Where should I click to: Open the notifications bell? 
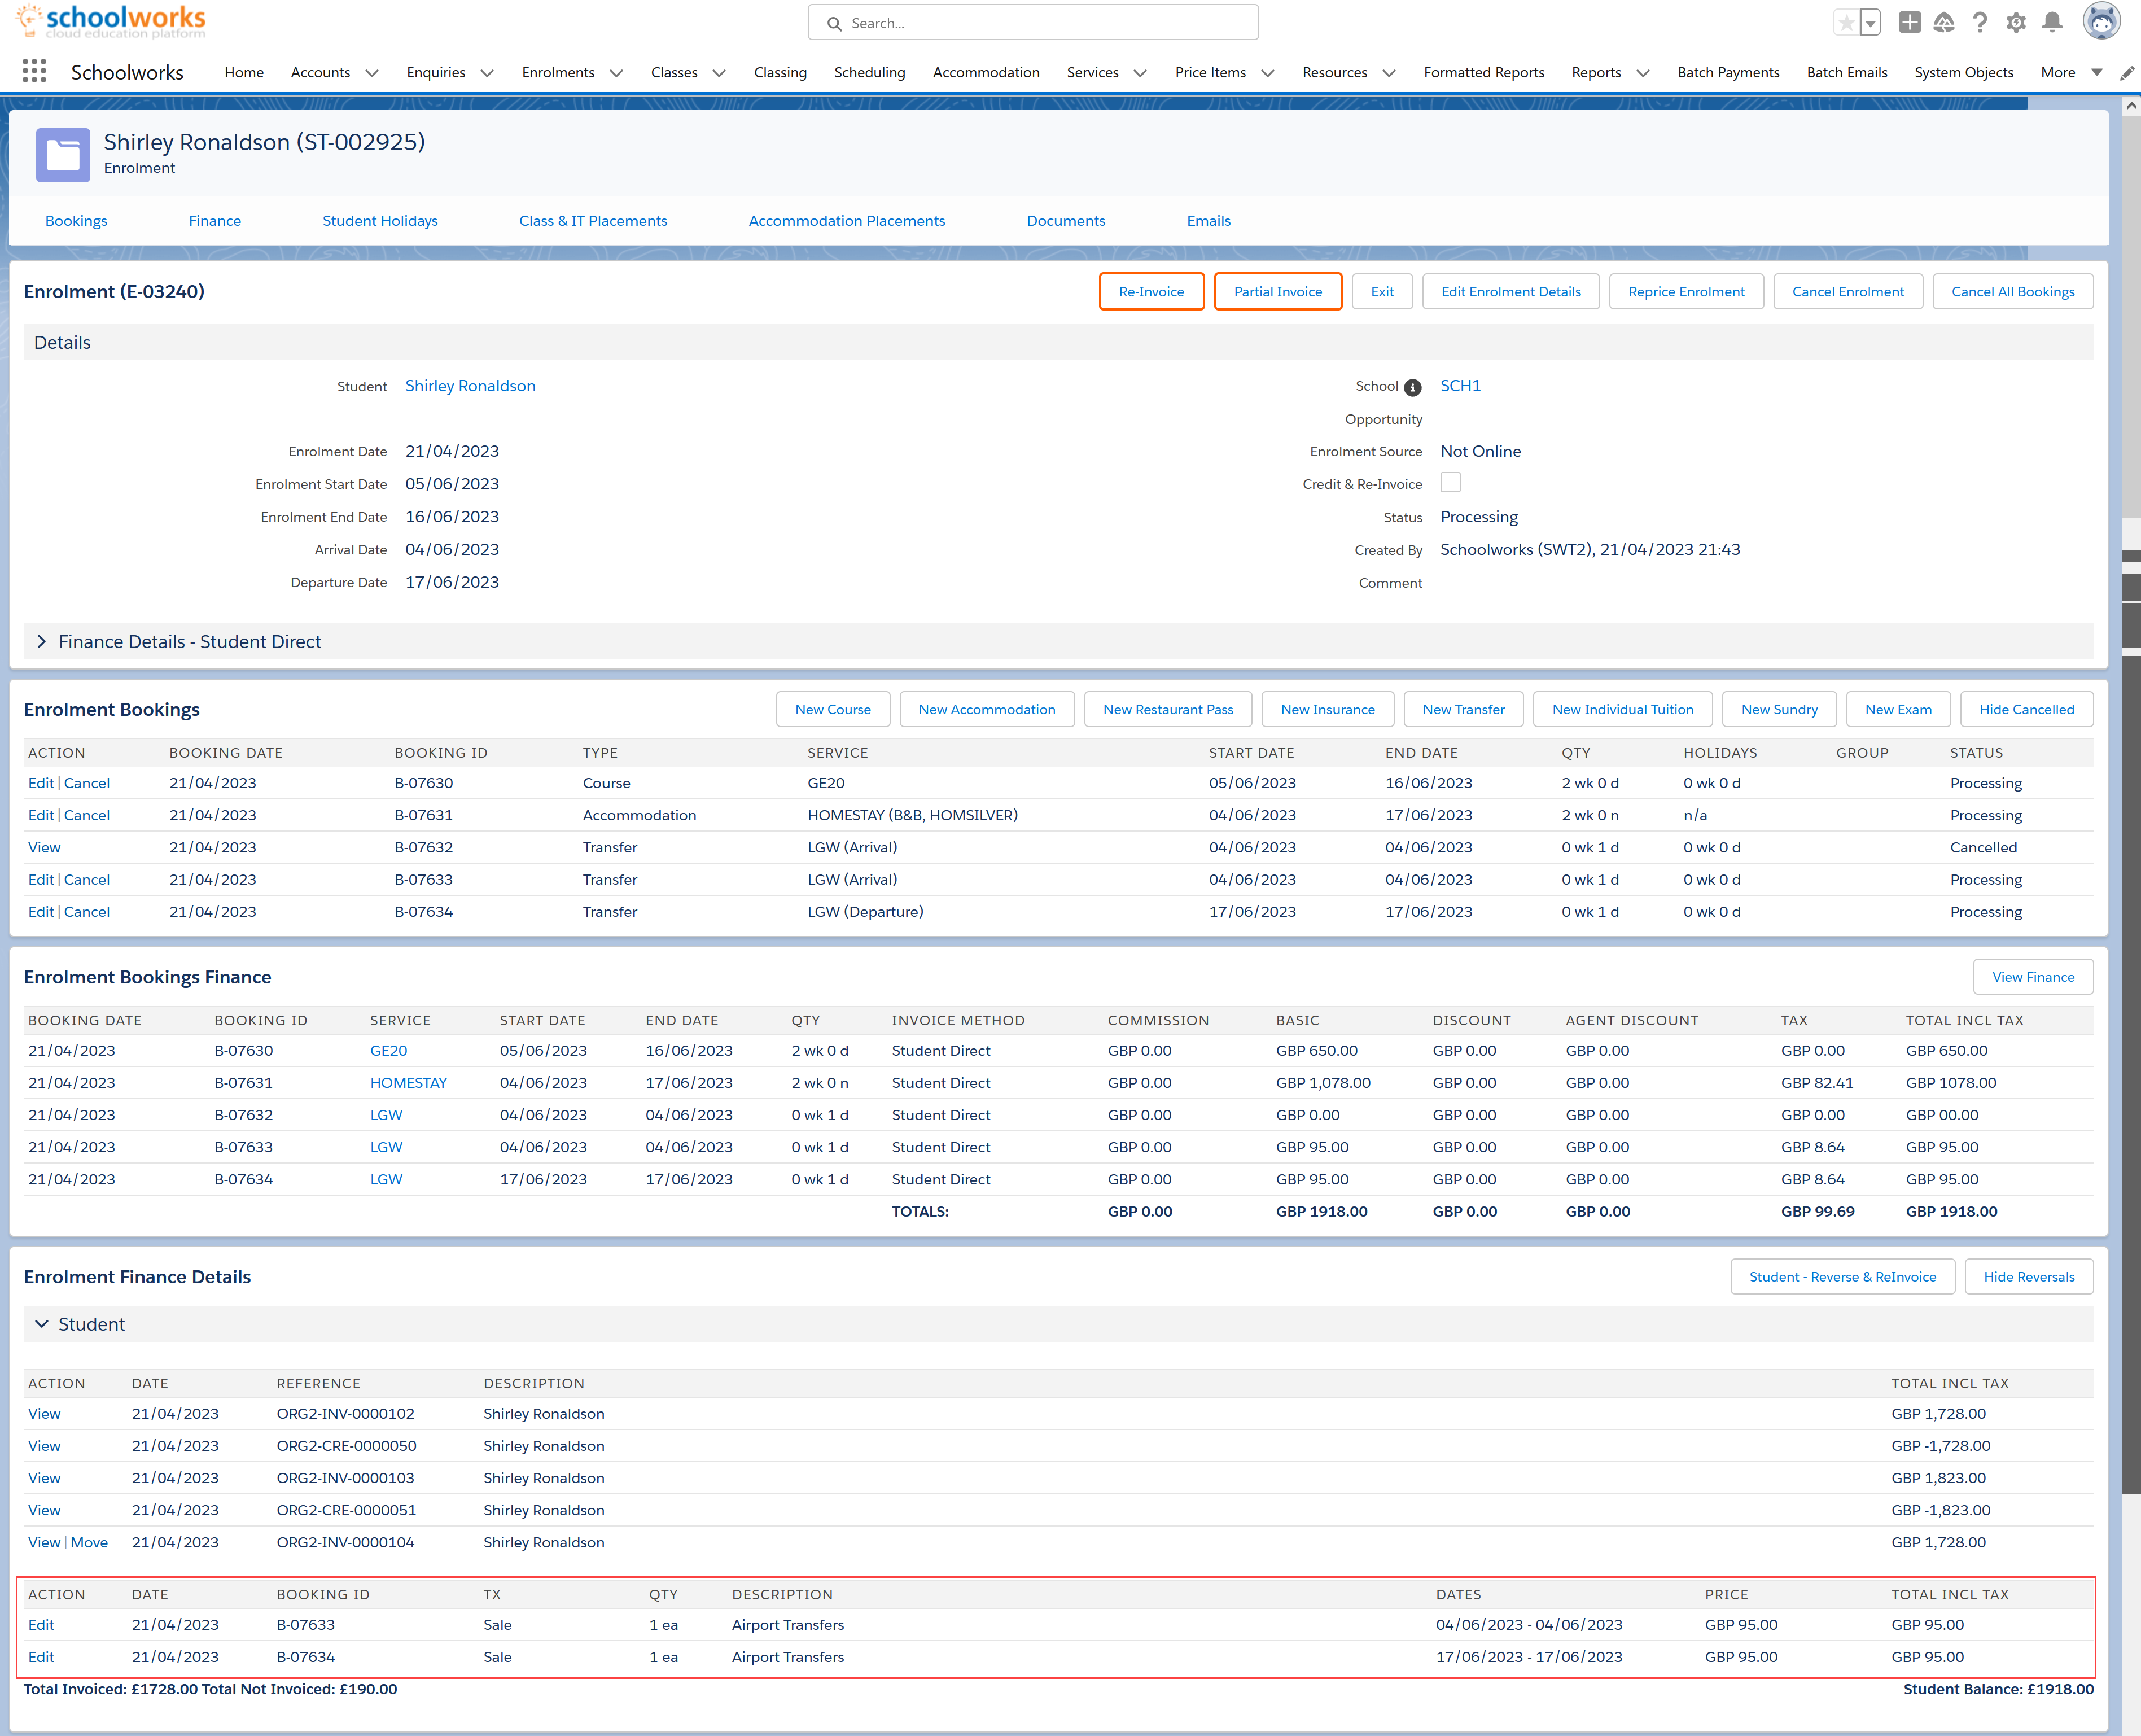point(2052,22)
